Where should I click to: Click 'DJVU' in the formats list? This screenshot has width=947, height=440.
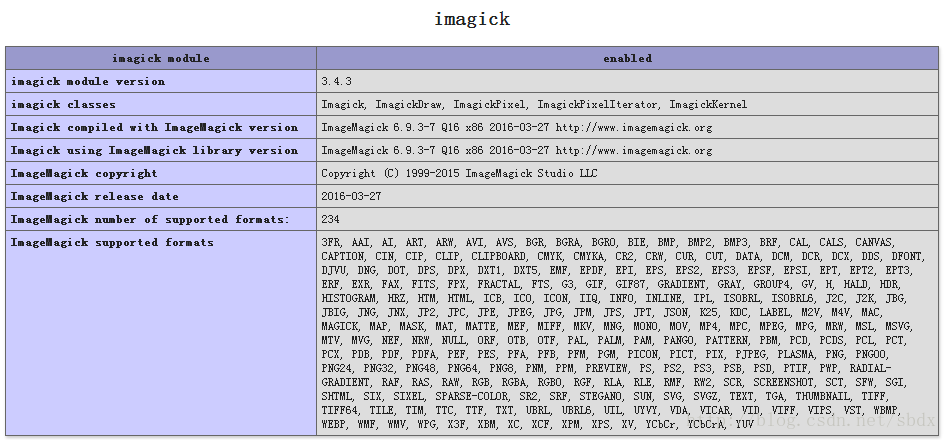[333, 270]
